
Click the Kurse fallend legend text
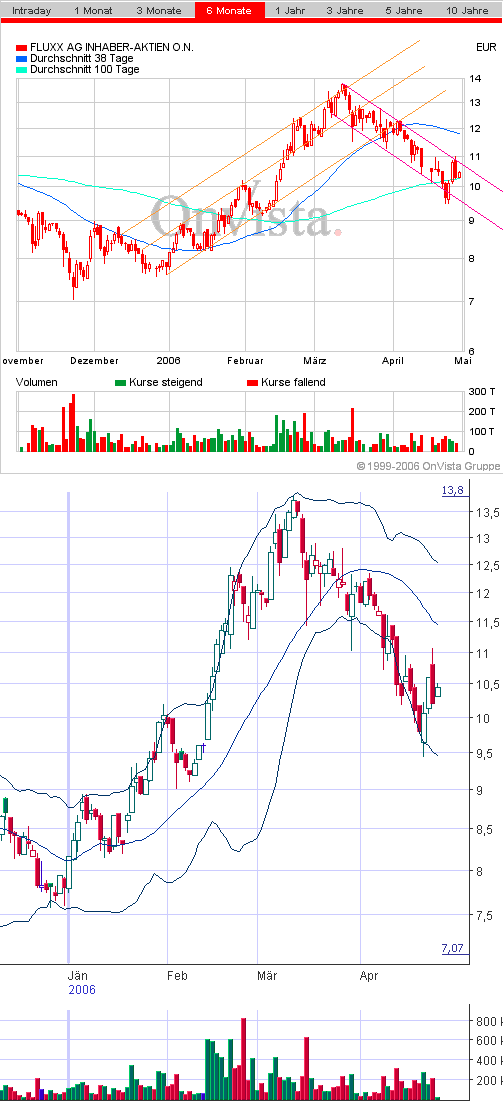pos(293,383)
